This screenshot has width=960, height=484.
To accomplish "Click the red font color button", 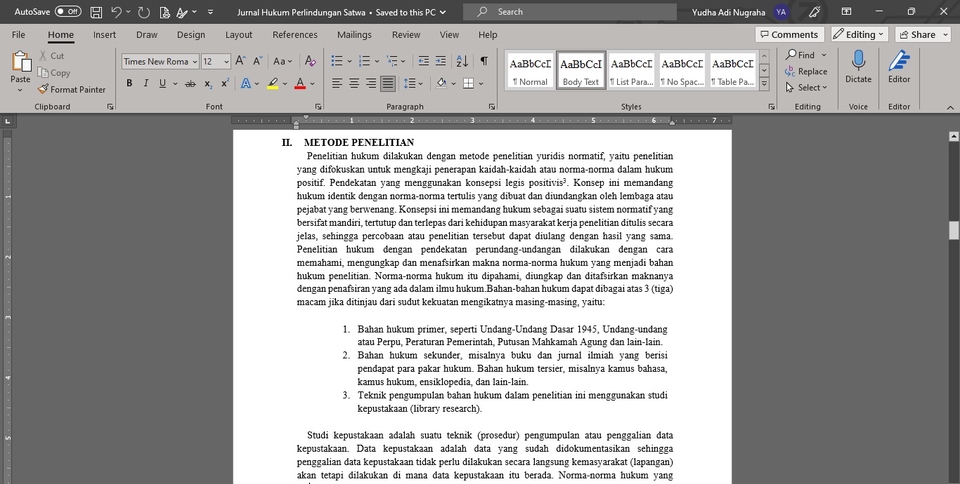I will click(x=300, y=84).
